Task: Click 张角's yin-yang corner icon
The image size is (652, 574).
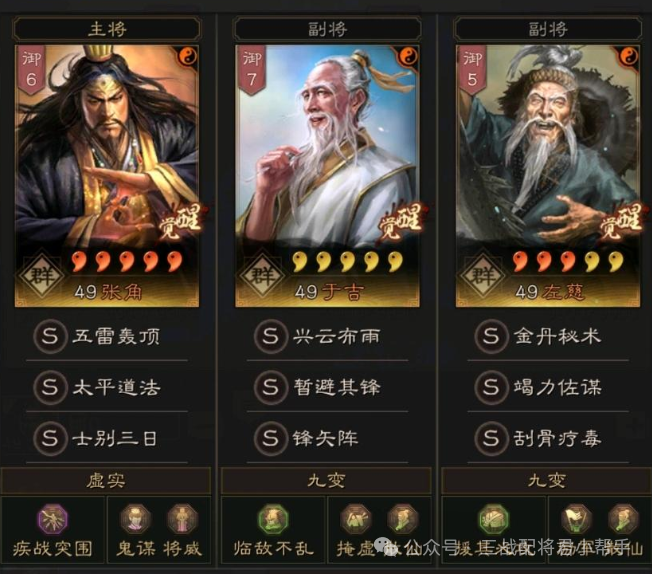Action: click(x=188, y=56)
